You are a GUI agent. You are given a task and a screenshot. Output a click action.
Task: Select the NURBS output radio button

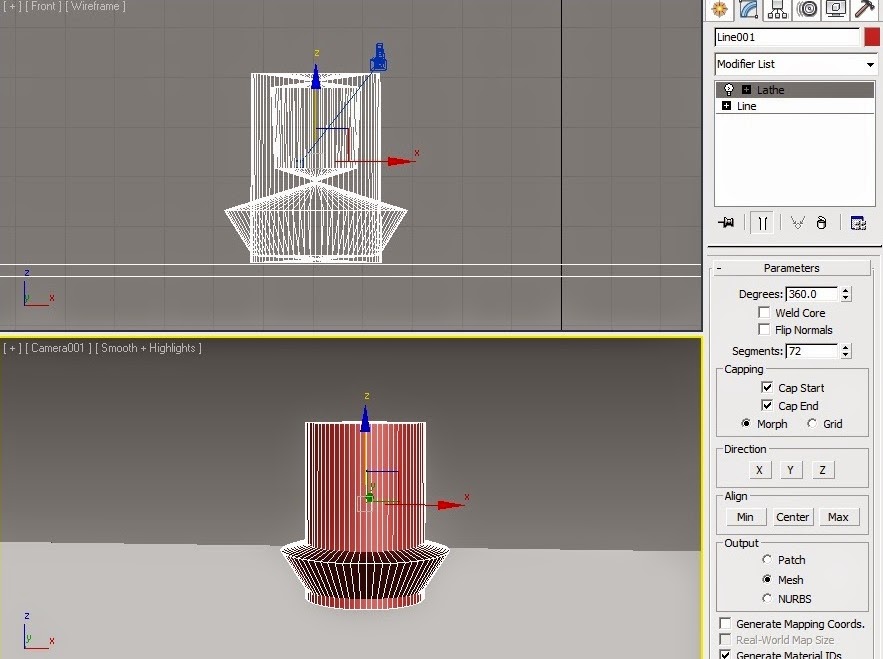point(769,598)
